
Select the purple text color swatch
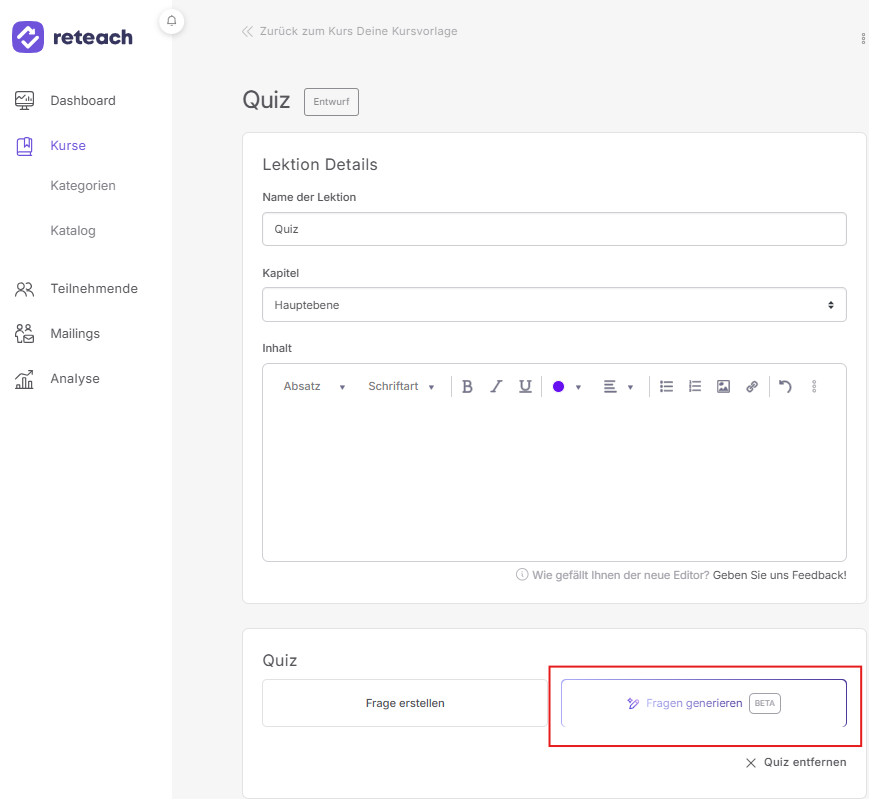[x=558, y=387]
